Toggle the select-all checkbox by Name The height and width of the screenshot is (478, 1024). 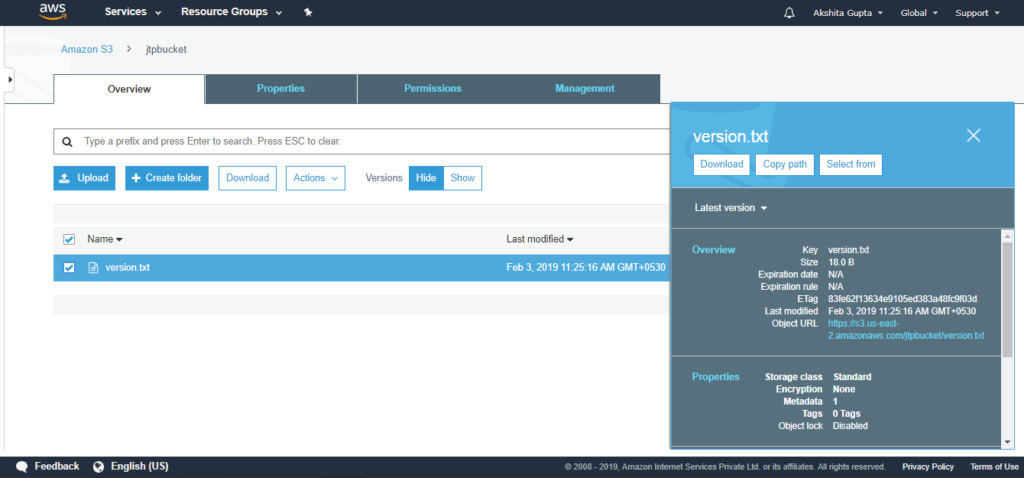(69, 240)
